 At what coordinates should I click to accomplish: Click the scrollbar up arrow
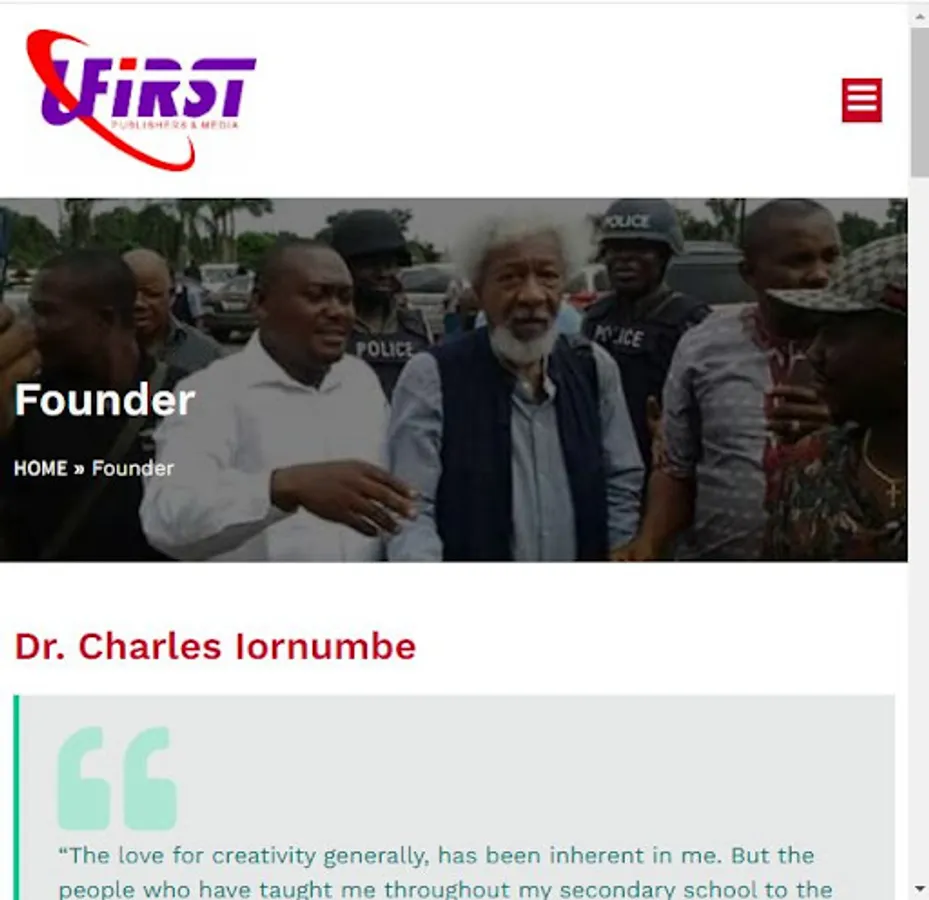(919, 17)
